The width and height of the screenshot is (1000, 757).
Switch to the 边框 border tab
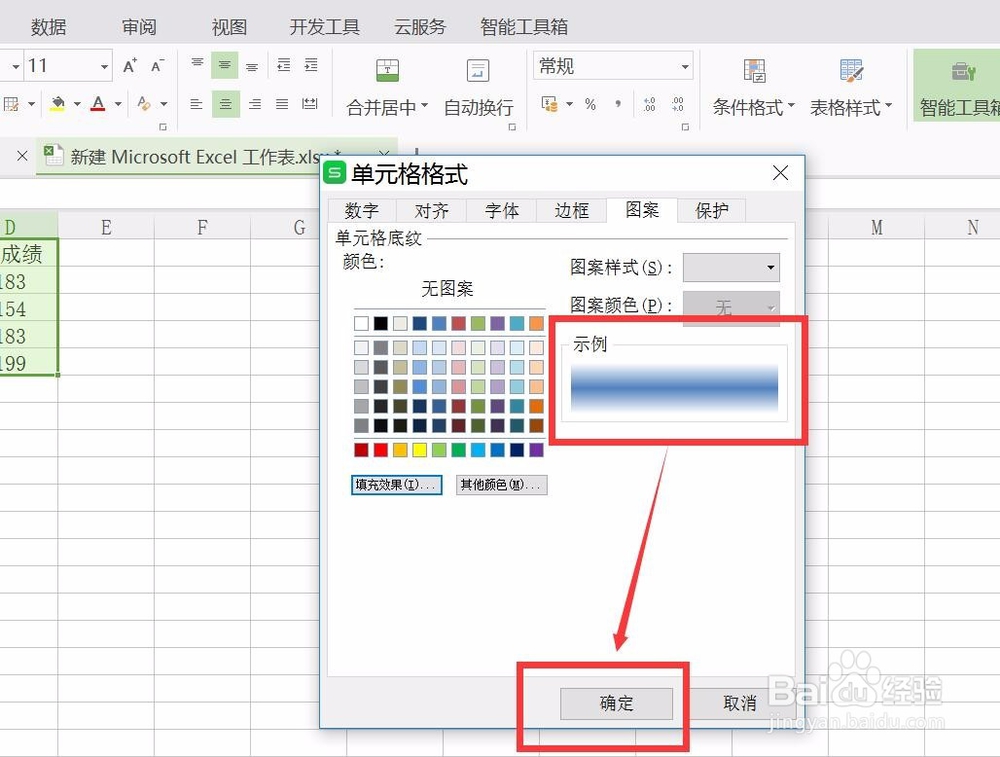[x=571, y=210]
